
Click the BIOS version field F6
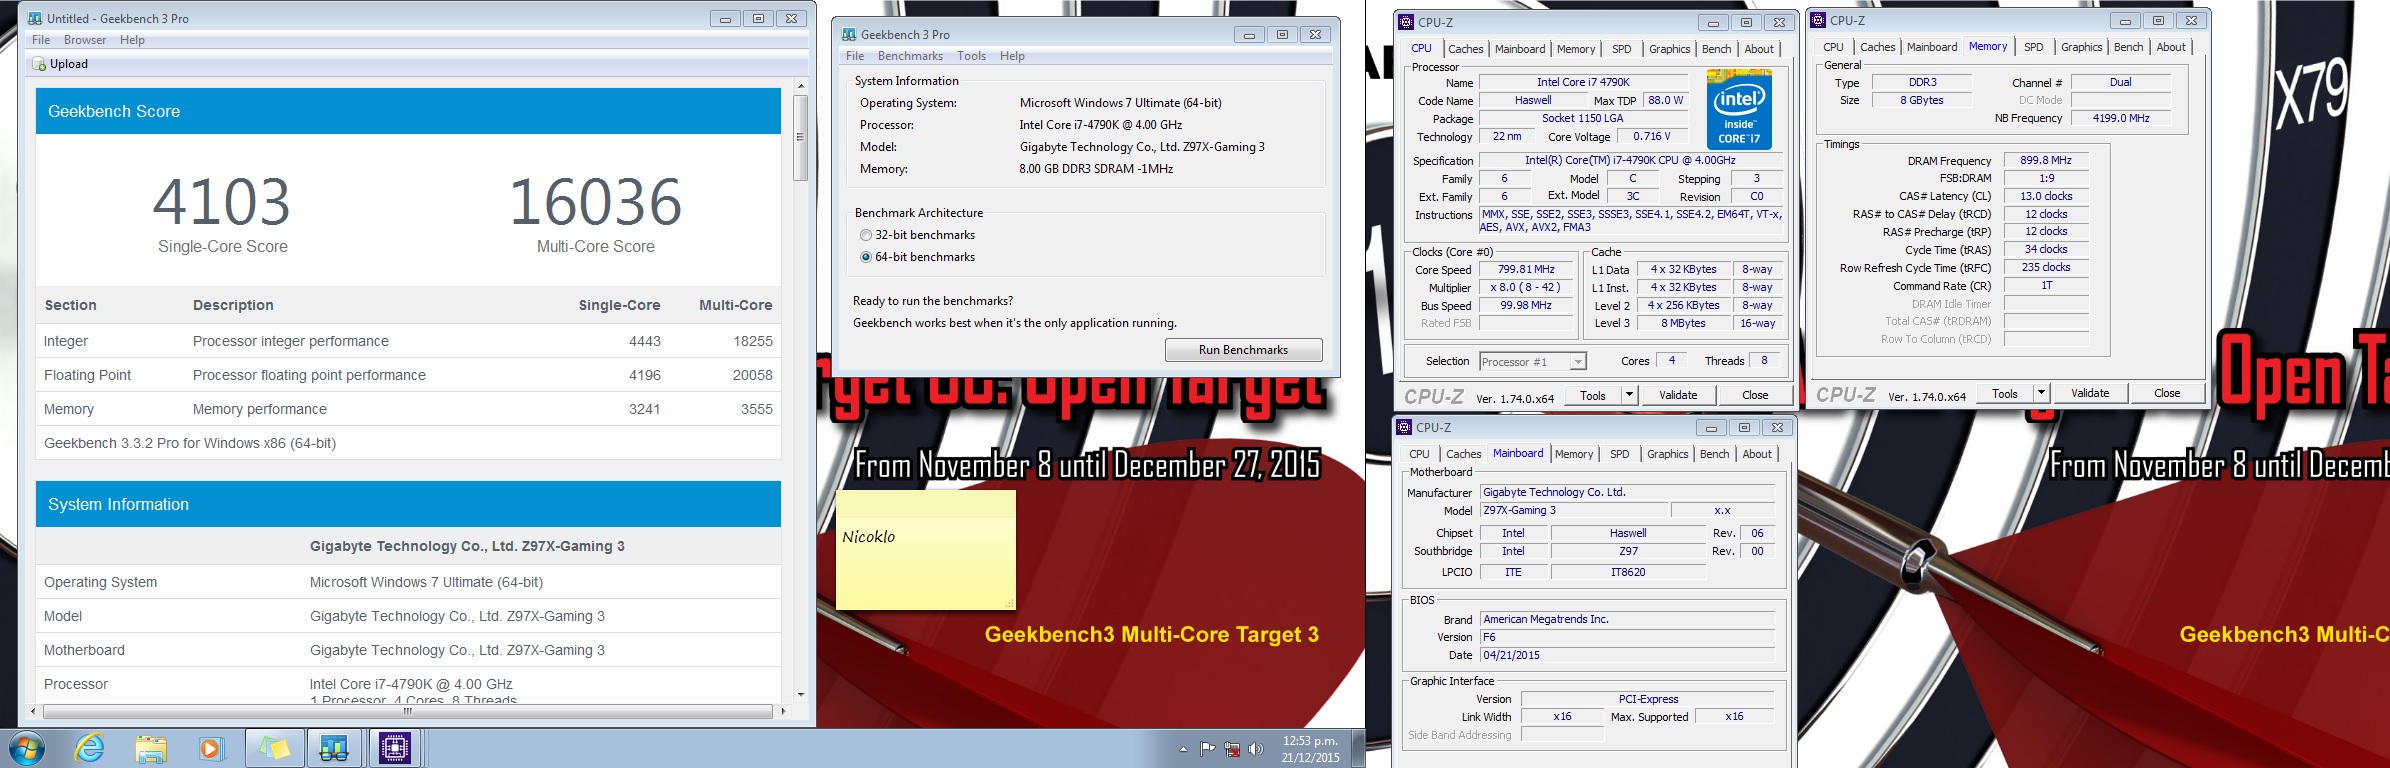1627,637
